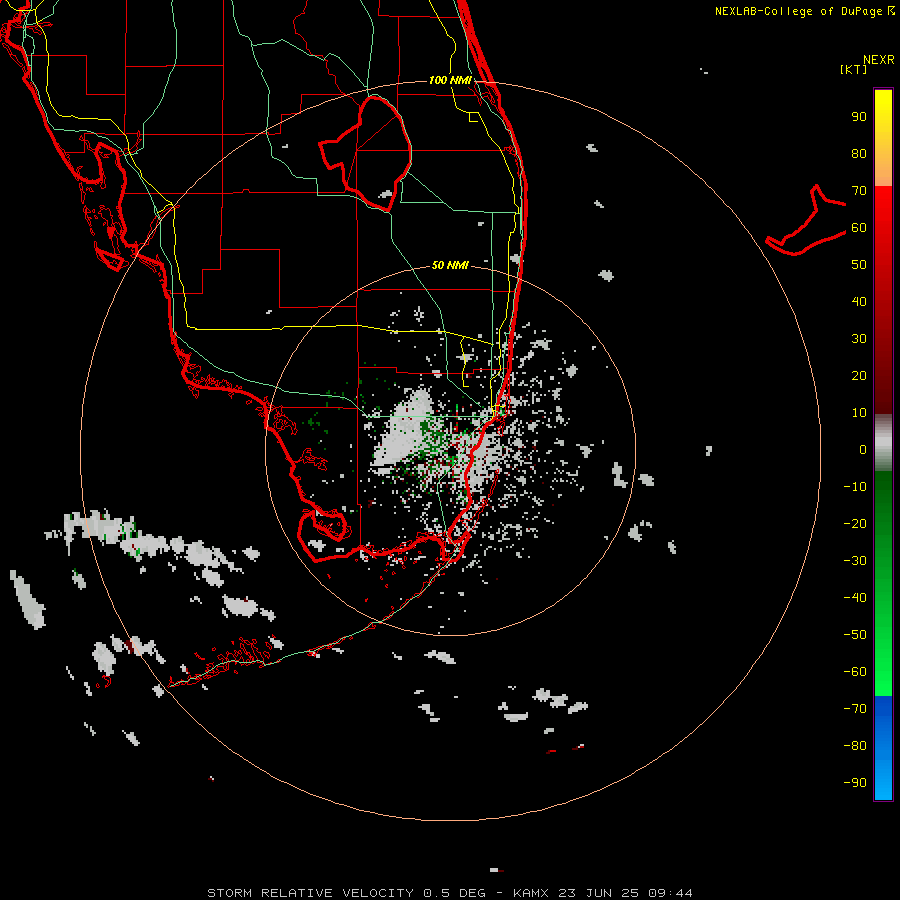Click the 0 value on the velocity scale
The height and width of the screenshot is (900, 900).
tap(863, 450)
